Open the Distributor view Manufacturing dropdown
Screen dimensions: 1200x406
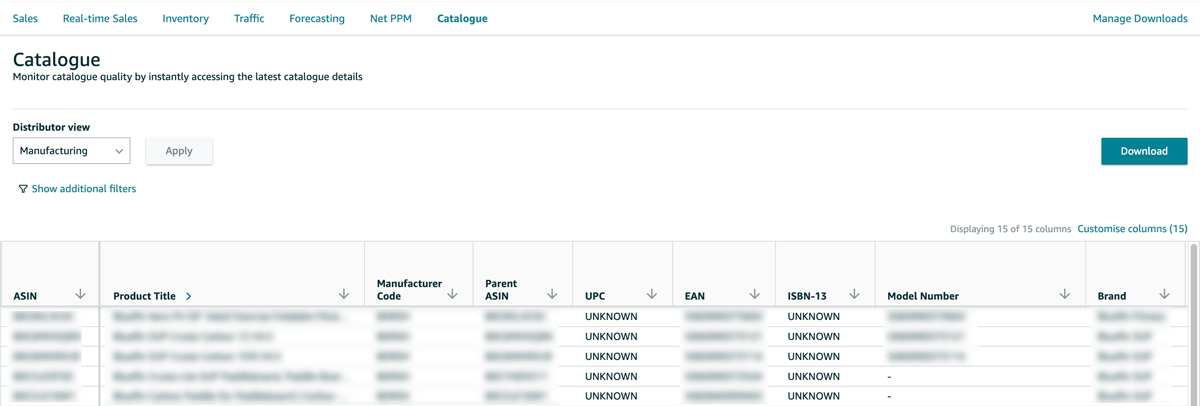point(71,151)
